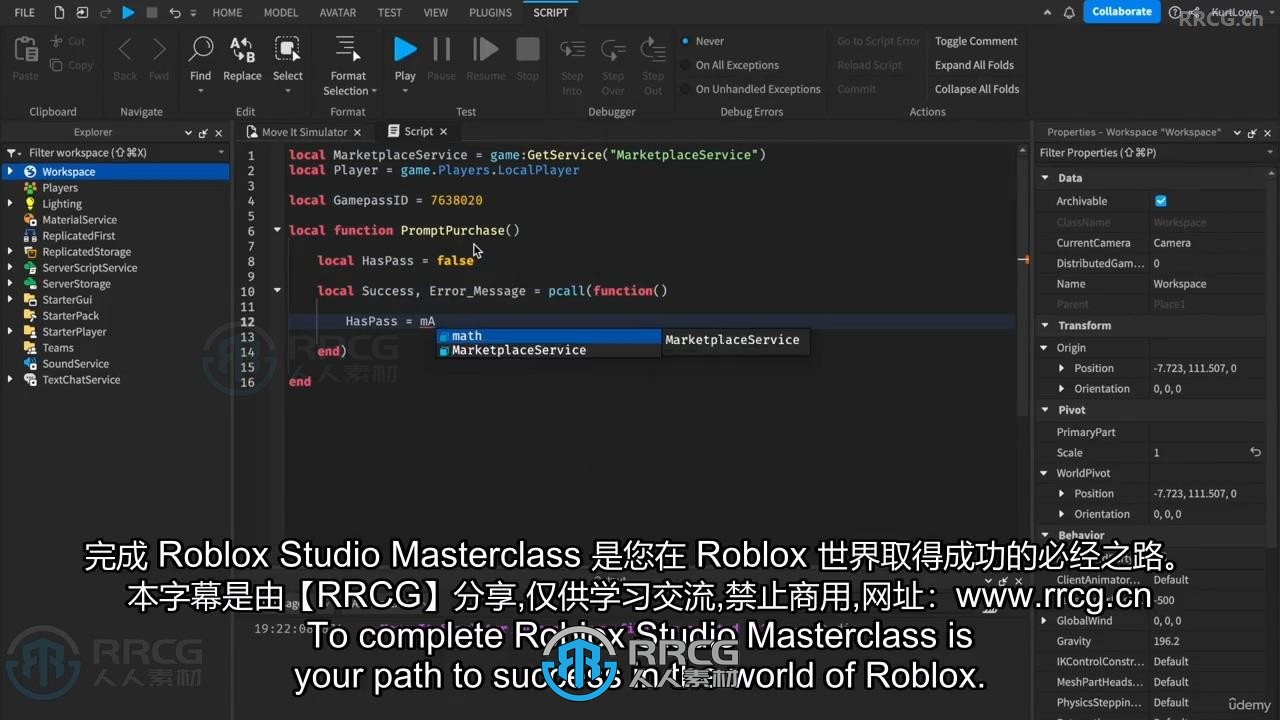Click the open place icon in the quick access bar
Screen dimensions: 1280x720
(82, 12)
